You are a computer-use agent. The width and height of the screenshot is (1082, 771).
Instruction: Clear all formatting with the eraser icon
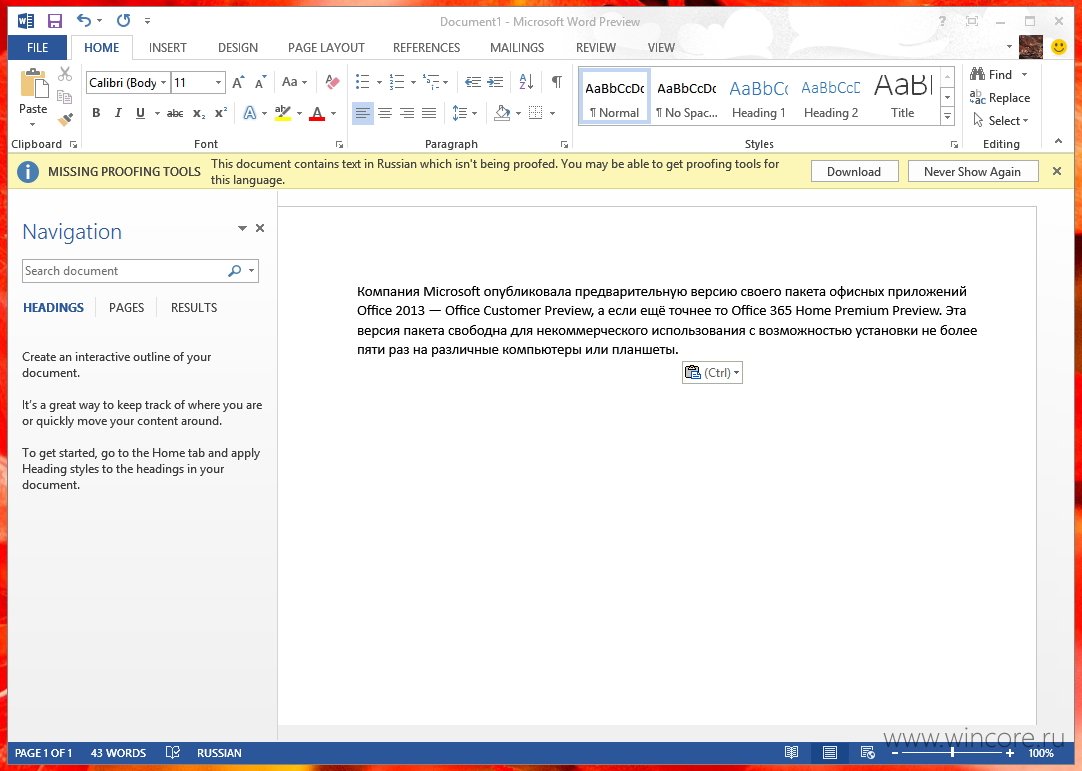click(x=332, y=82)
